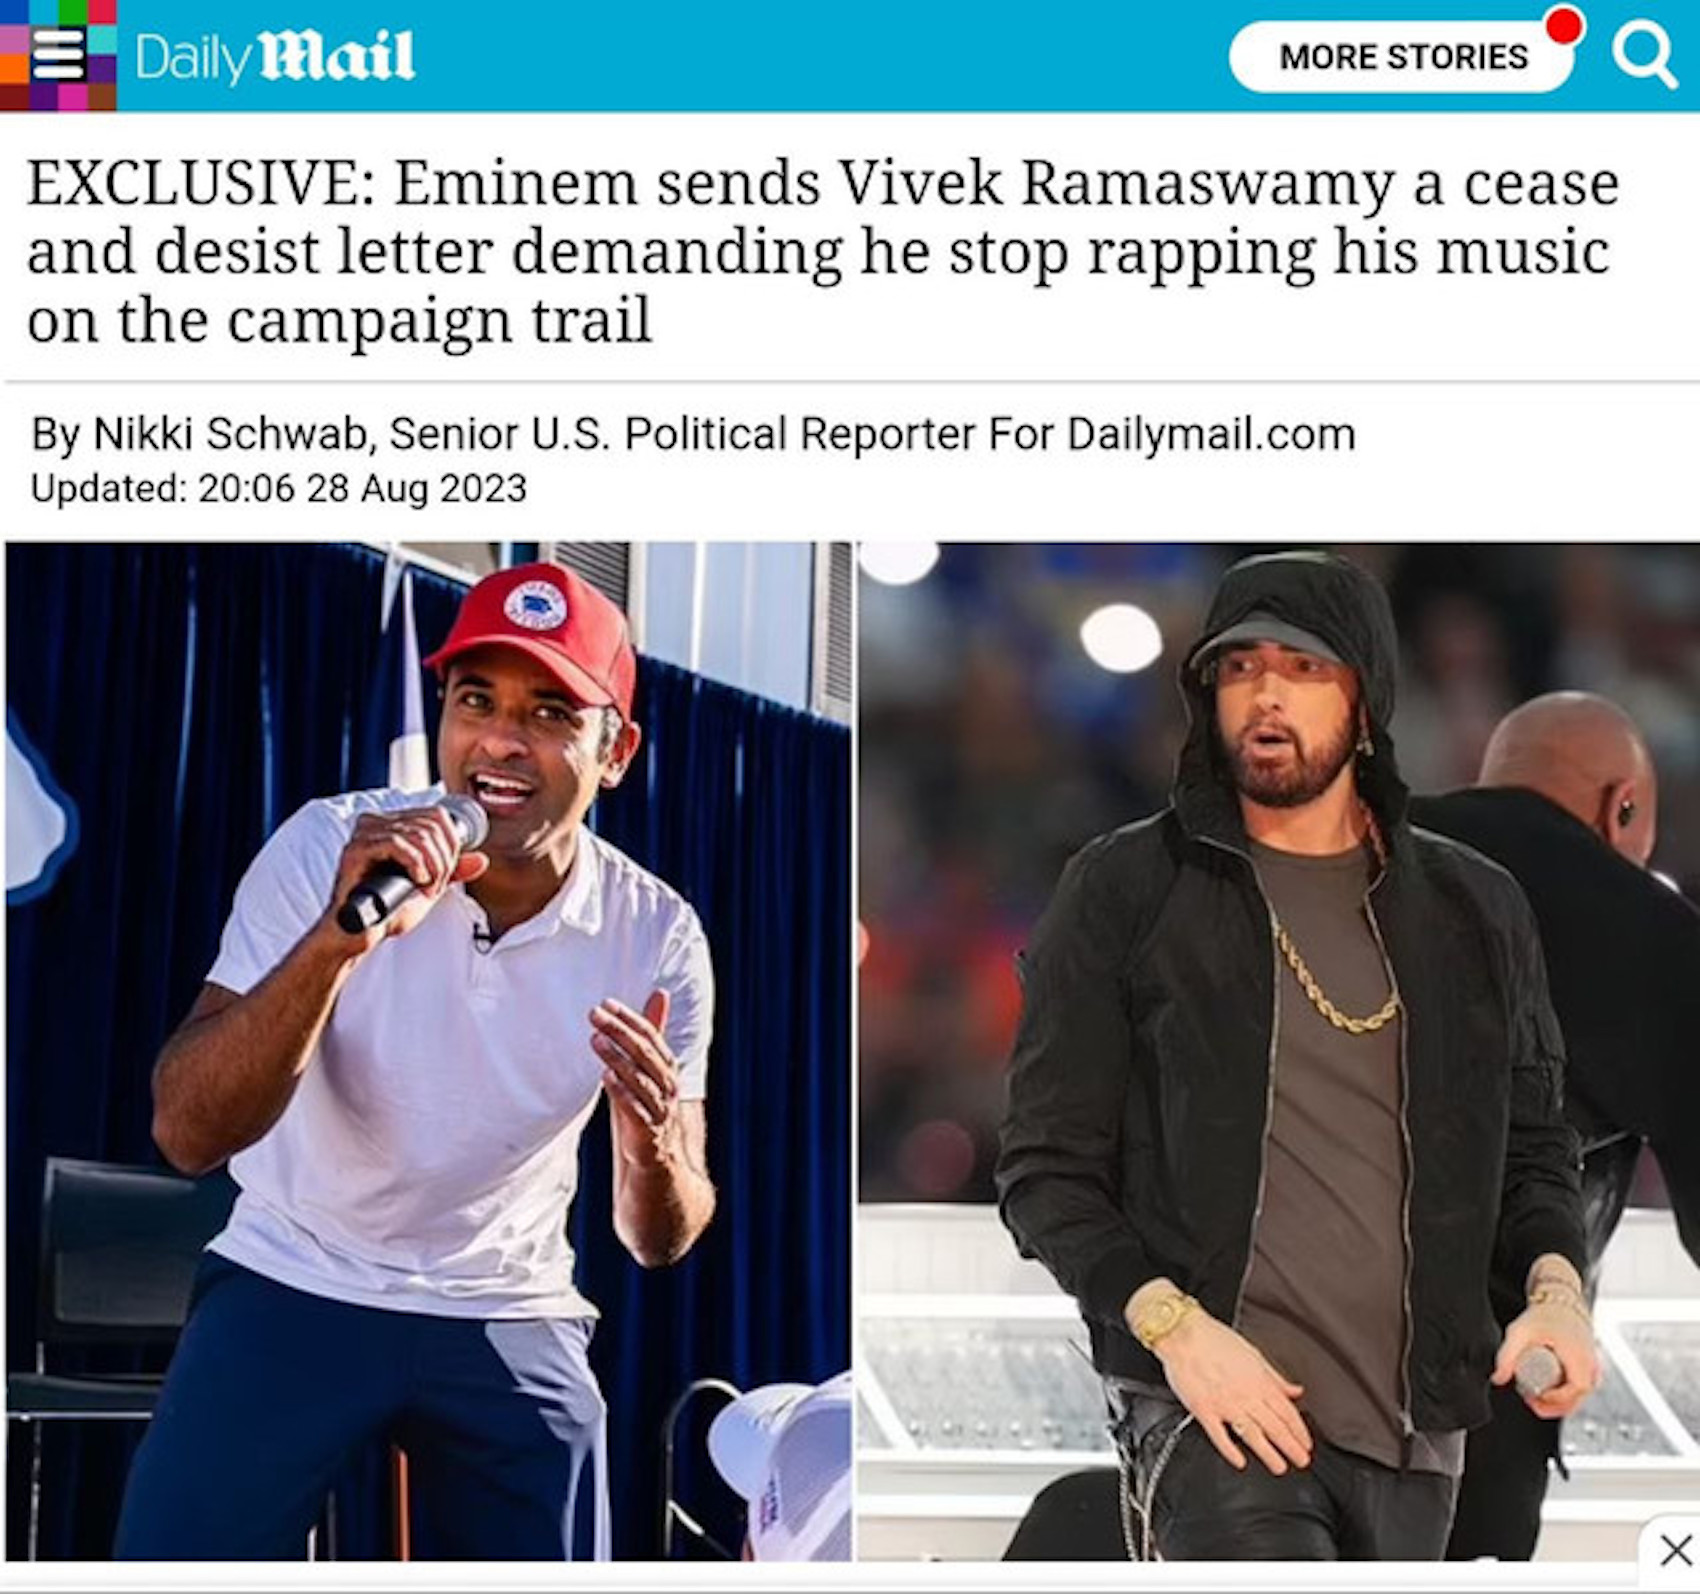Close the bottom ad with X
This screenshot has width=1700, height=1594.
pos(1675,1550)
